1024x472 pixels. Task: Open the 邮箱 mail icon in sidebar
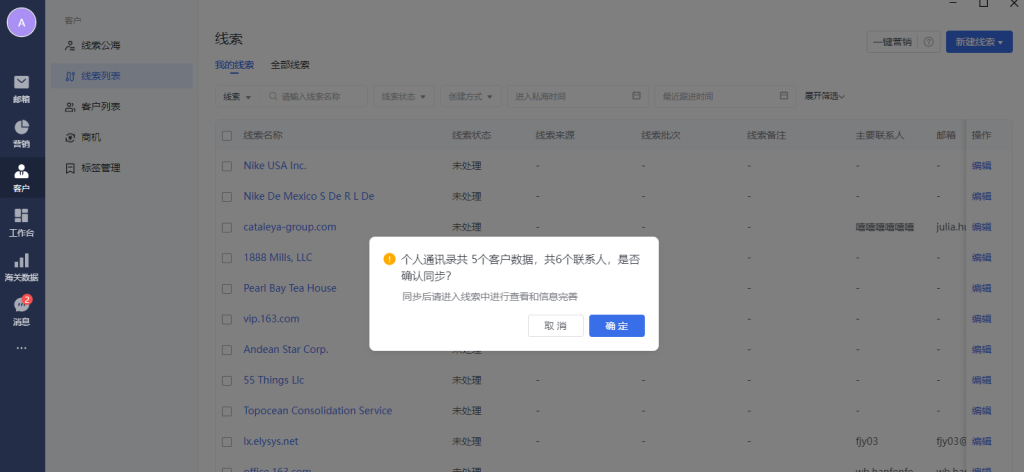[x=21, y=88]
